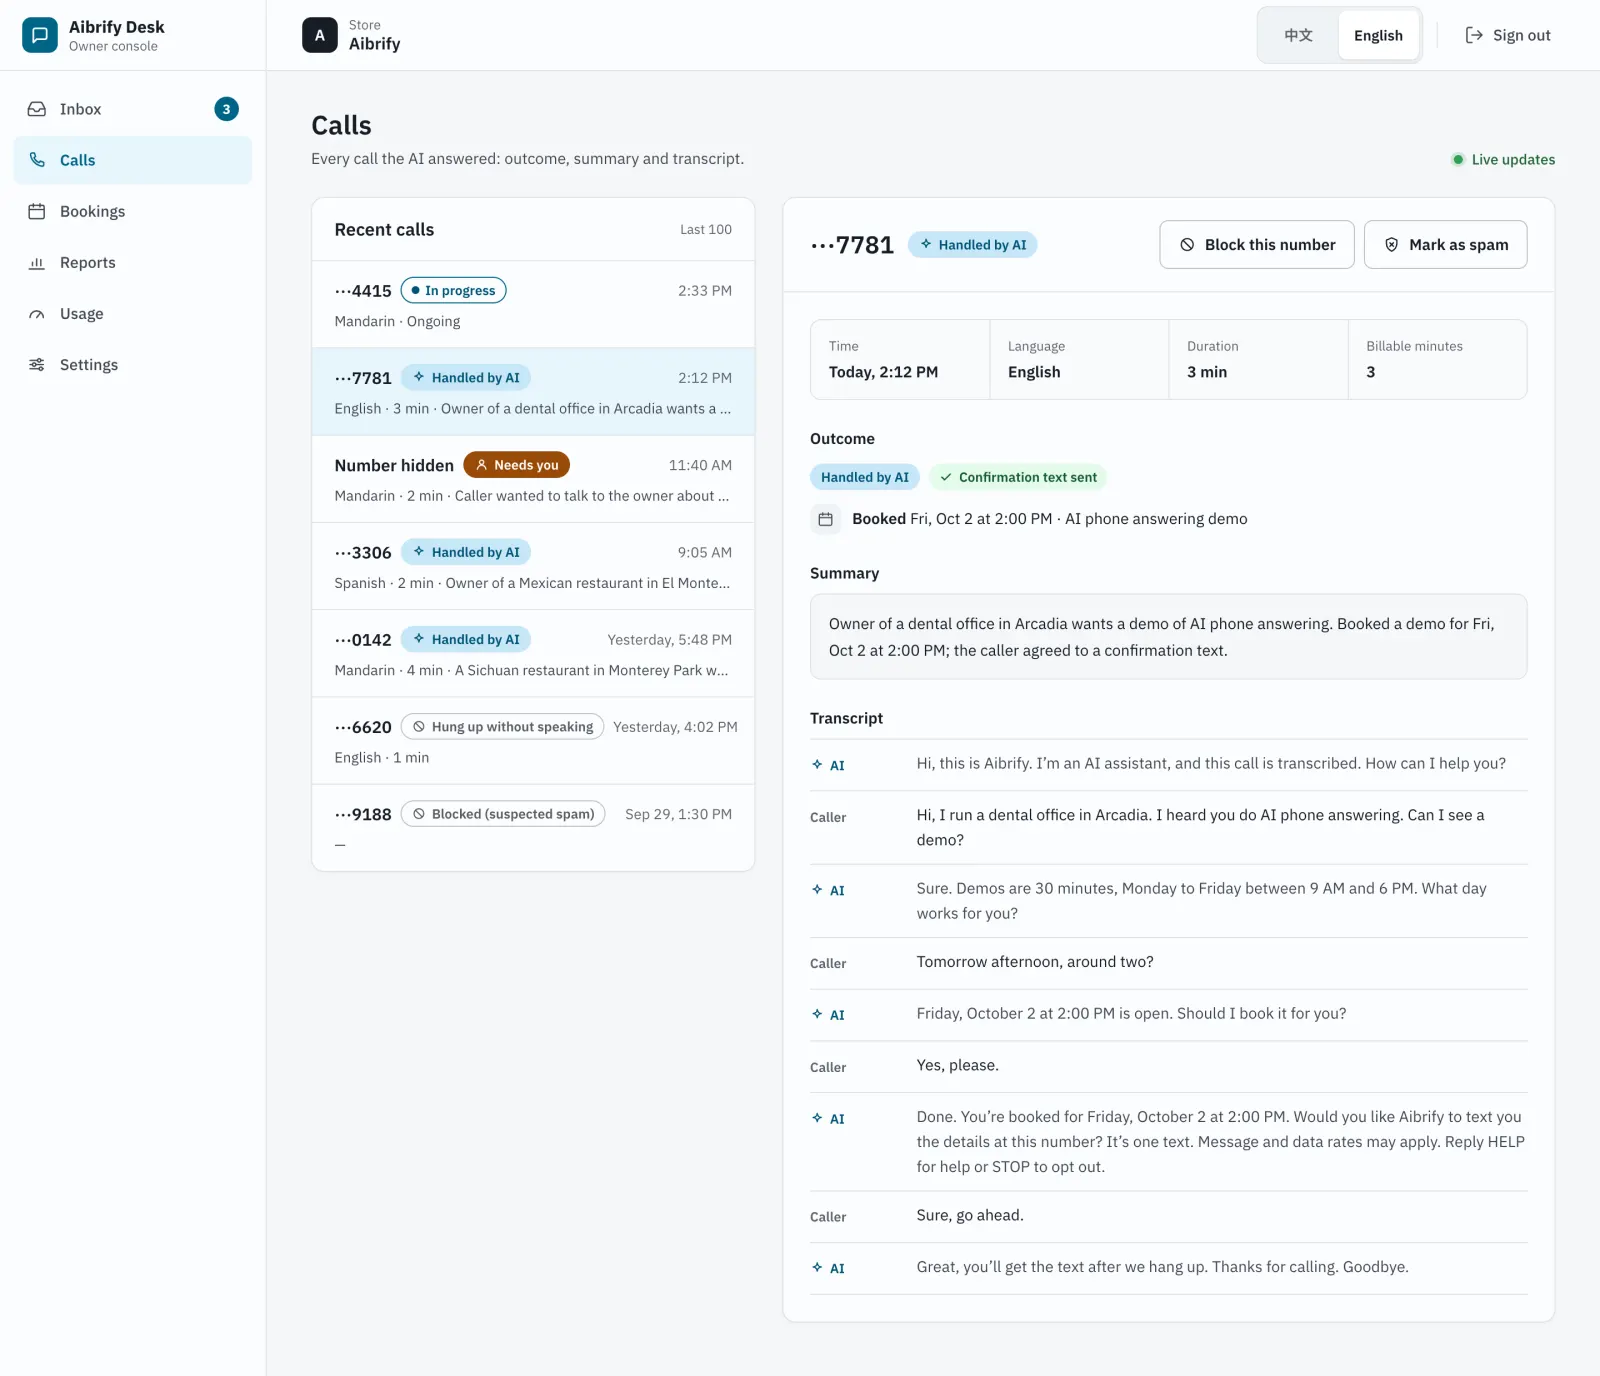Navigate to Usage

click(133, 314)
